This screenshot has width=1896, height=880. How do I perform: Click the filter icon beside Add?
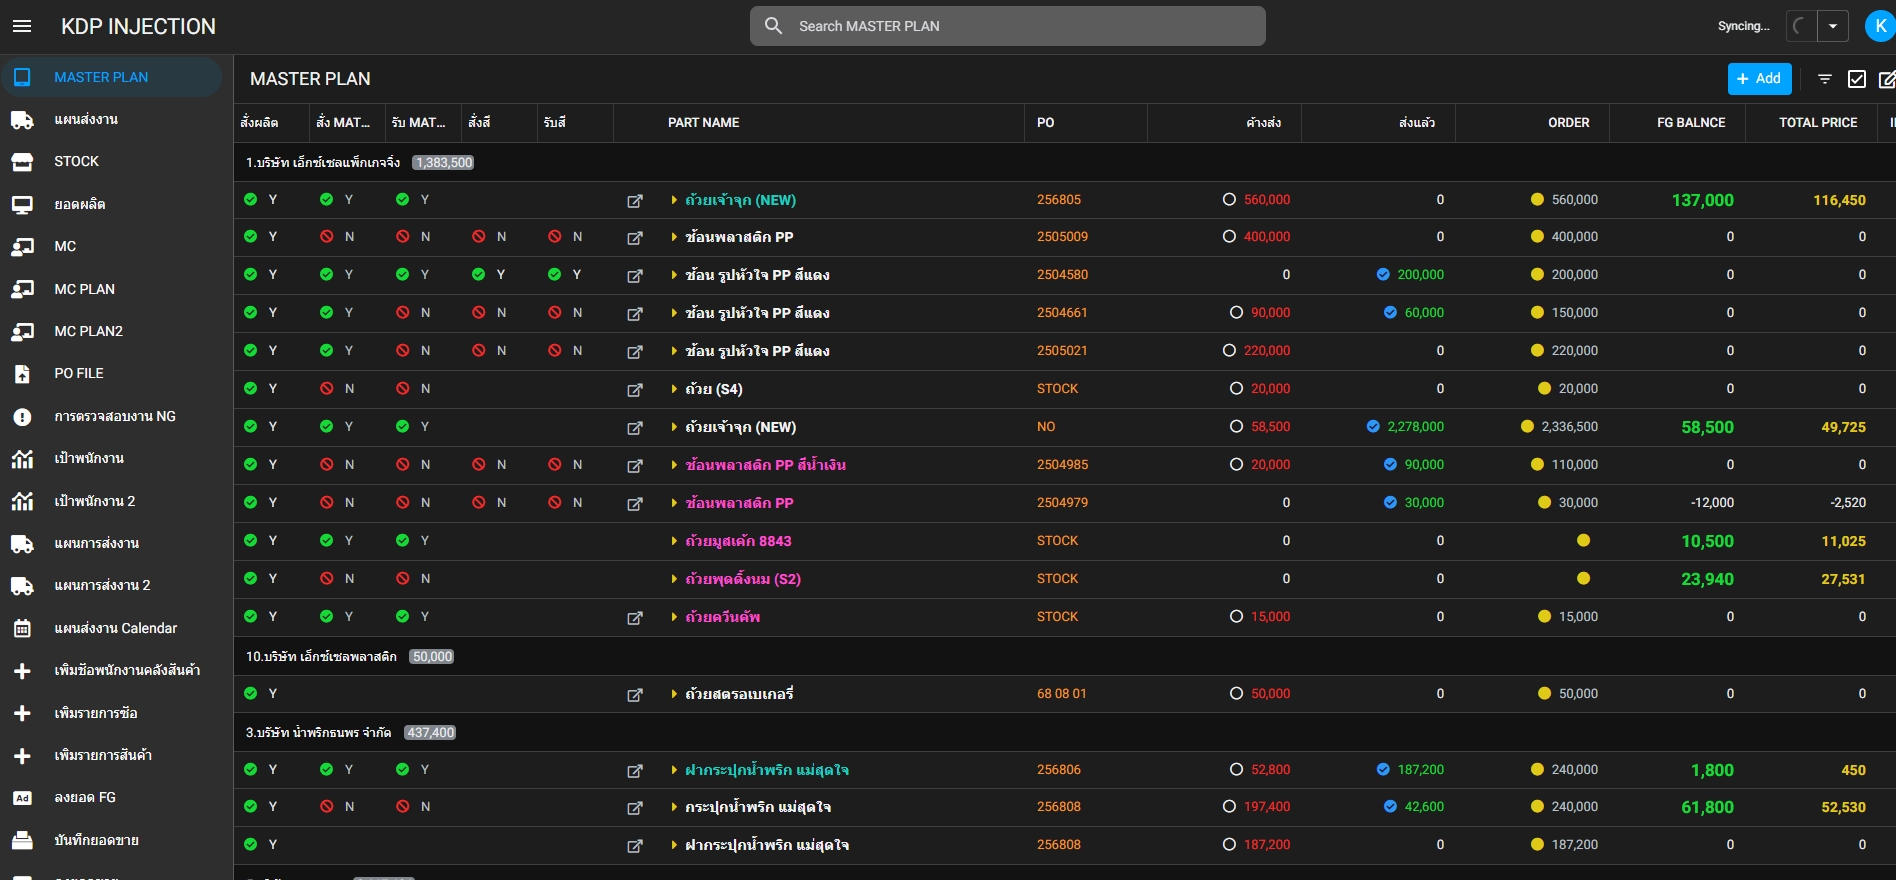1825,79
